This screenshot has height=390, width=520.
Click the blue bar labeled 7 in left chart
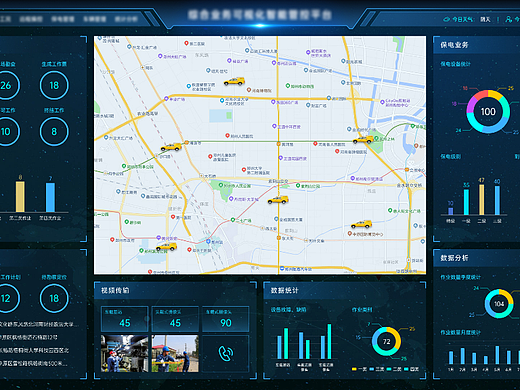click(x=50, y=197)
